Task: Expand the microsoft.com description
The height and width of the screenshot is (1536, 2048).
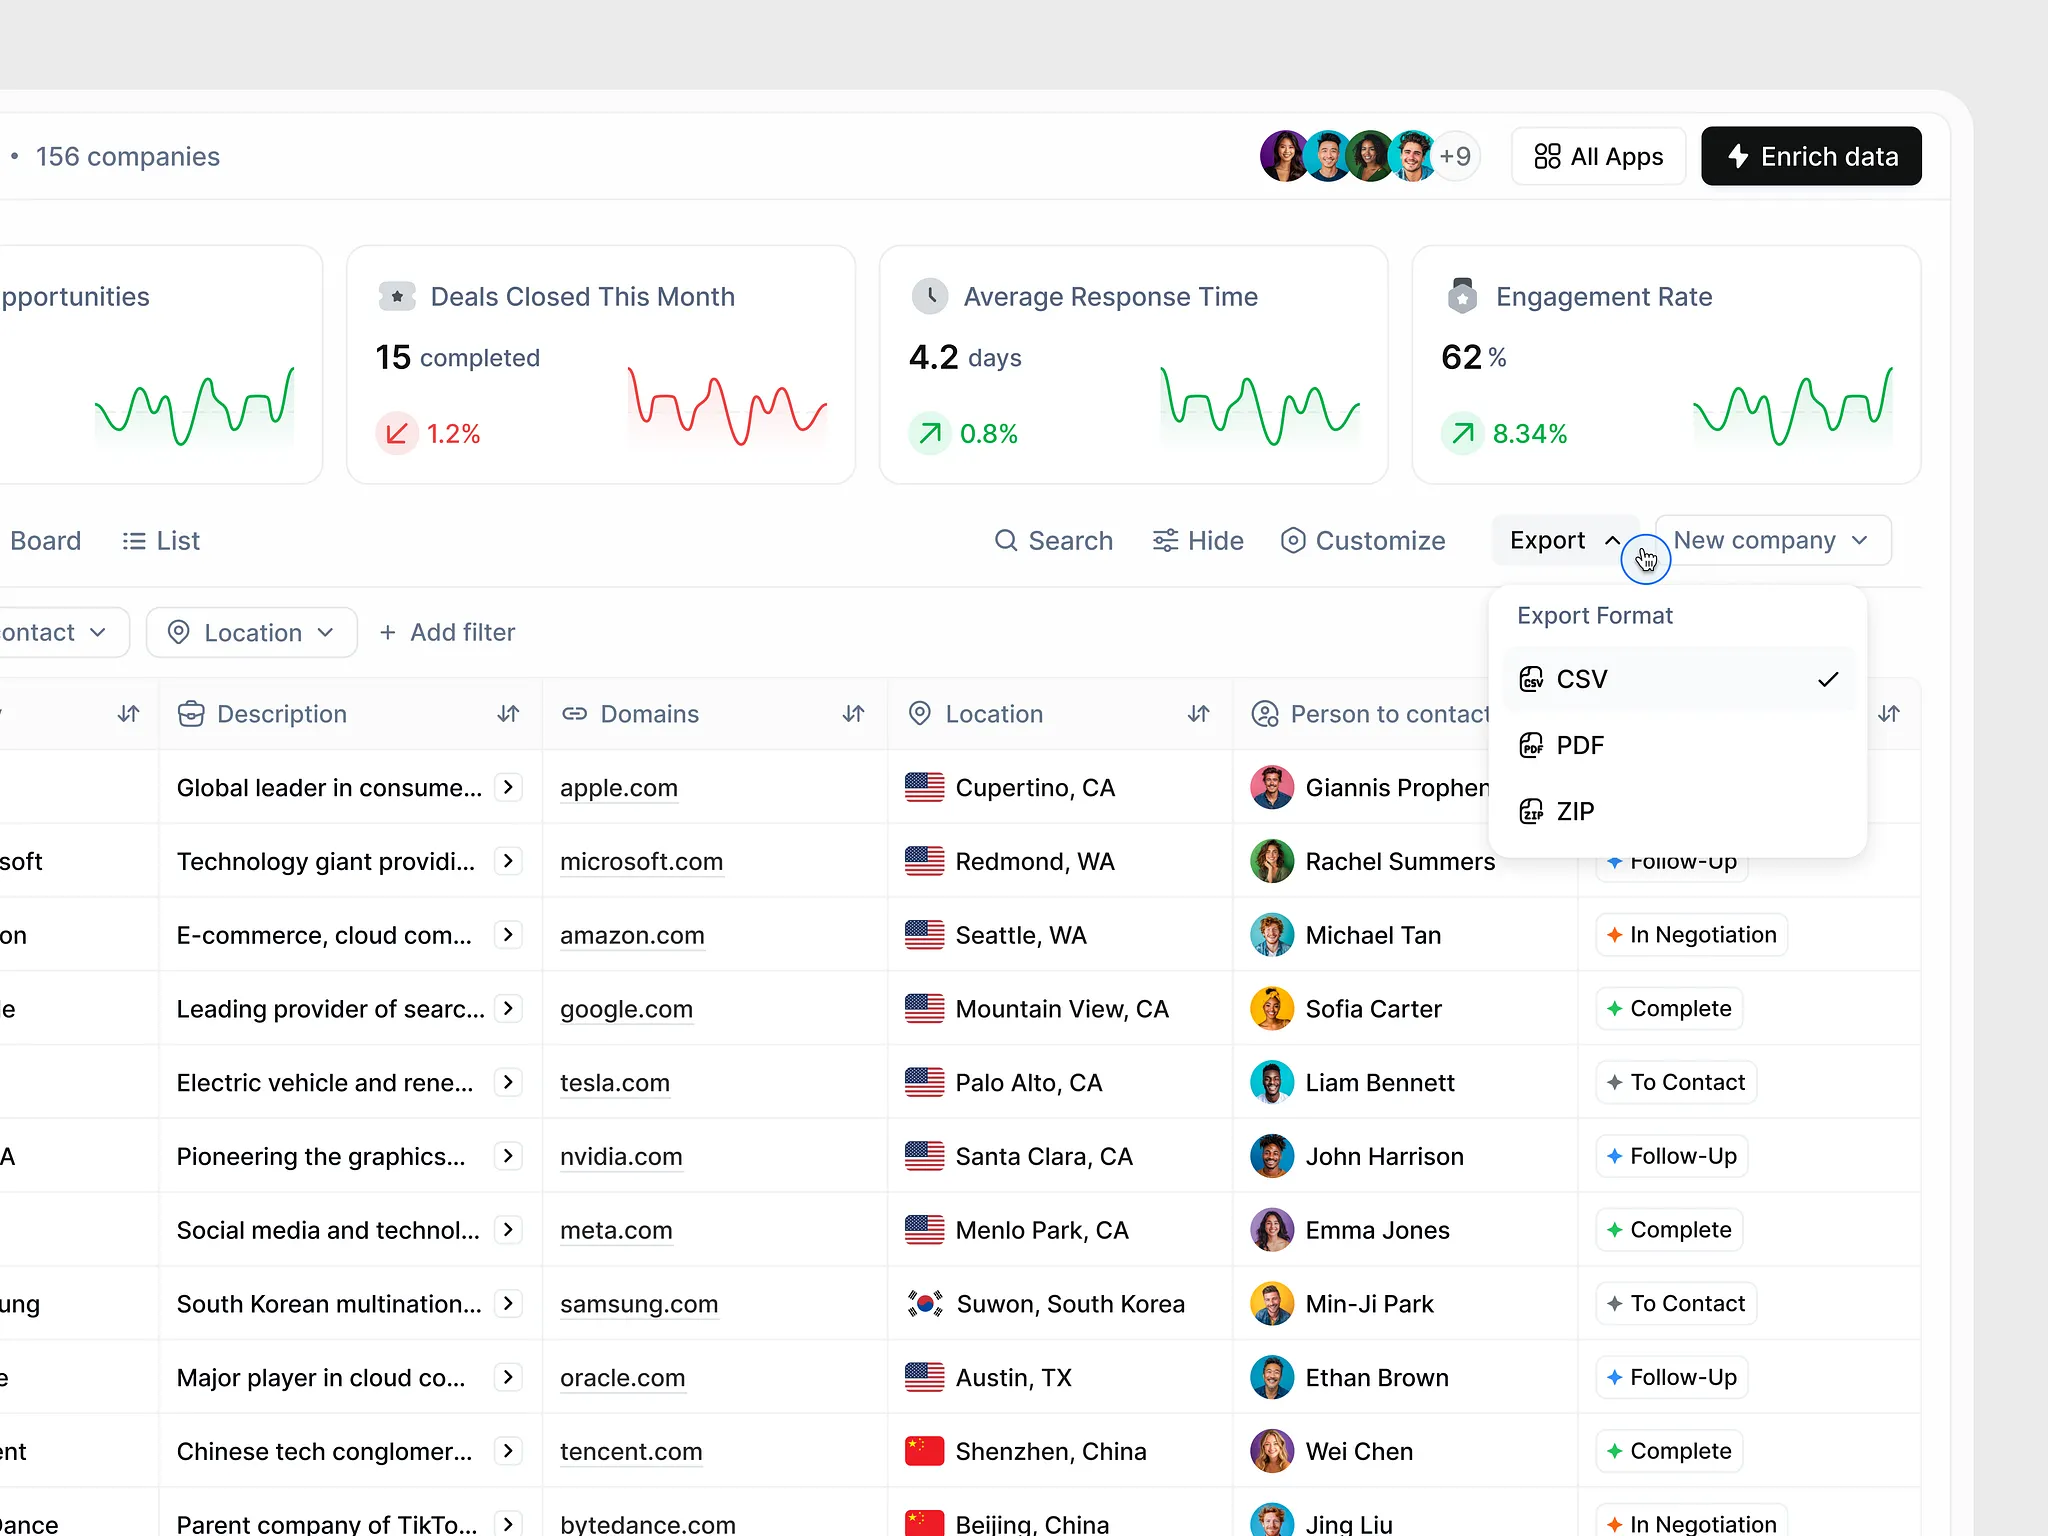Action: coord(508,861)
